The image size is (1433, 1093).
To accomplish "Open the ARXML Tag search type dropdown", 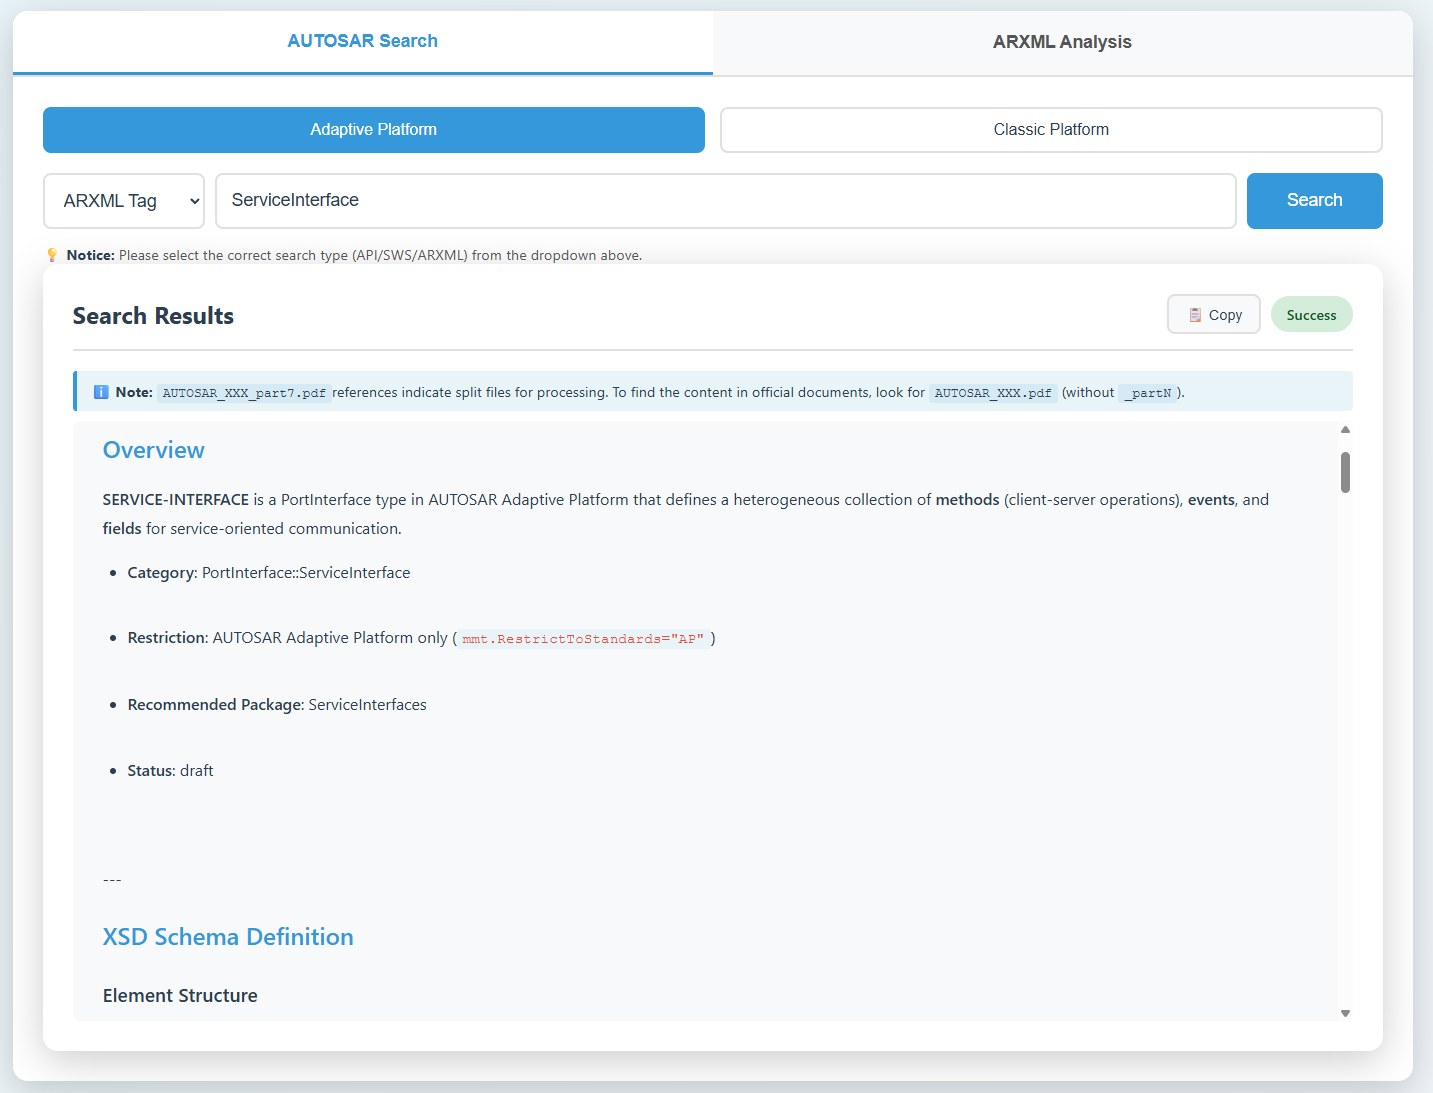I will click(124, 201).
